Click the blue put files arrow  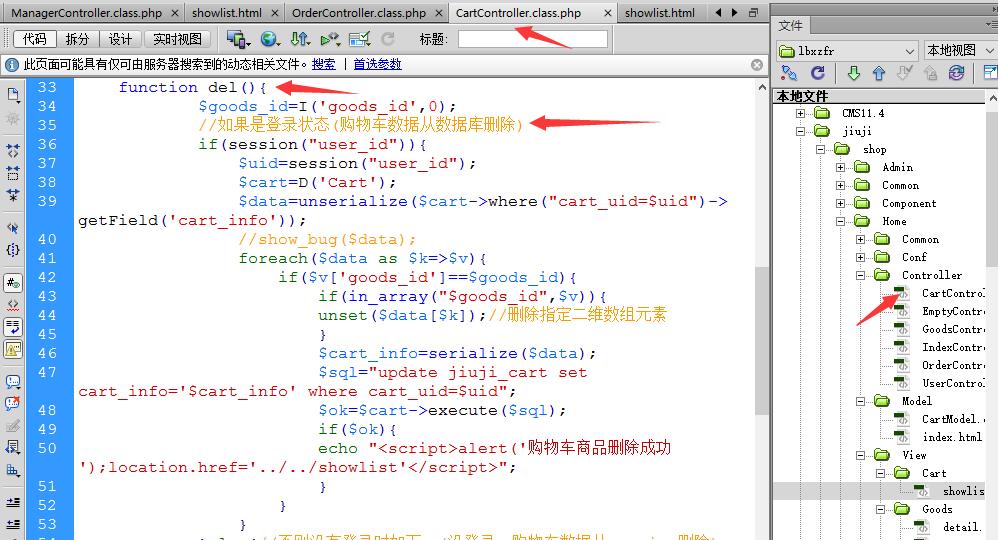click(879, 73)
